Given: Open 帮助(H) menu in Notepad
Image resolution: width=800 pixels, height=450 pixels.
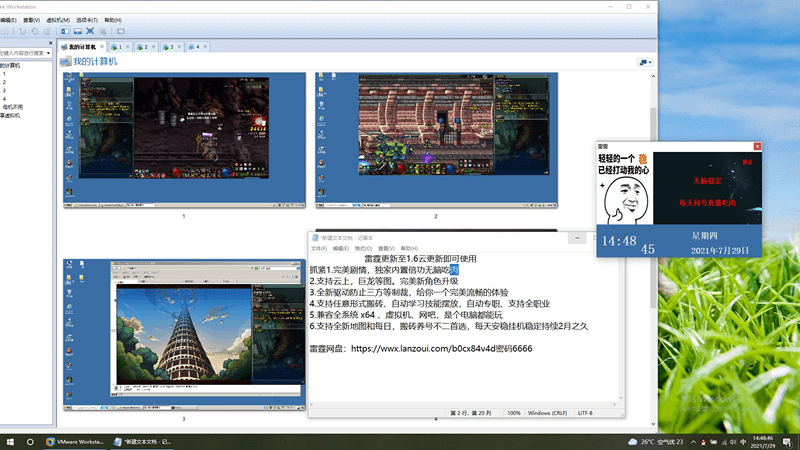Looking at the screenshot, I should (x=409, y=248).
